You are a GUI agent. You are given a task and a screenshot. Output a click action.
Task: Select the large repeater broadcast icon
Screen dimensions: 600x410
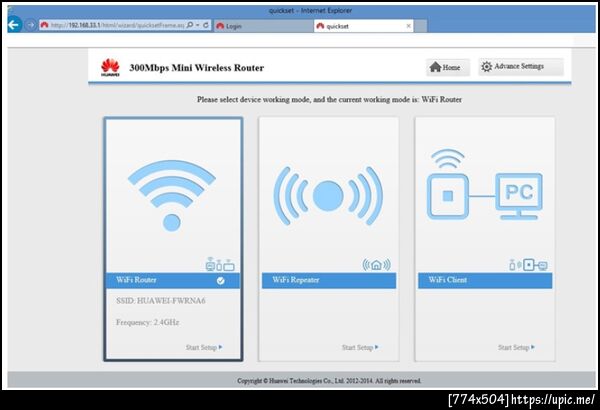click(328, 196)
